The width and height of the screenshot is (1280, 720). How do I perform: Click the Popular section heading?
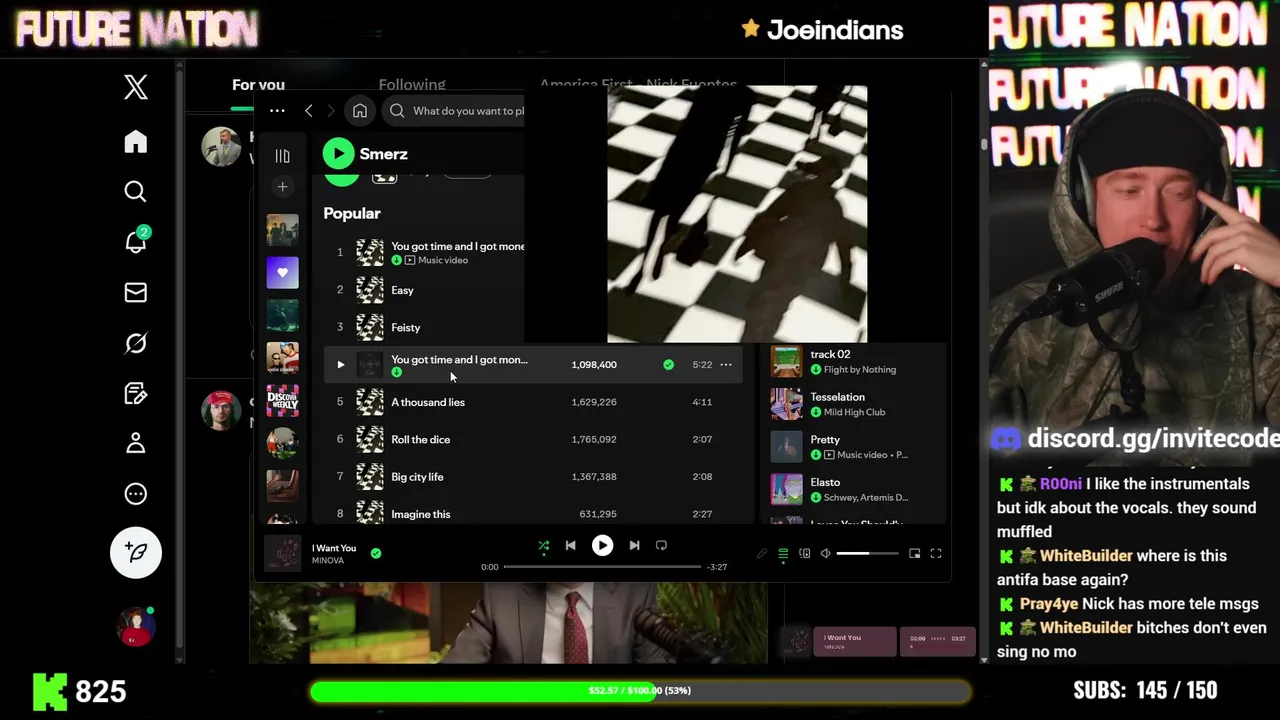click(352, 213)
